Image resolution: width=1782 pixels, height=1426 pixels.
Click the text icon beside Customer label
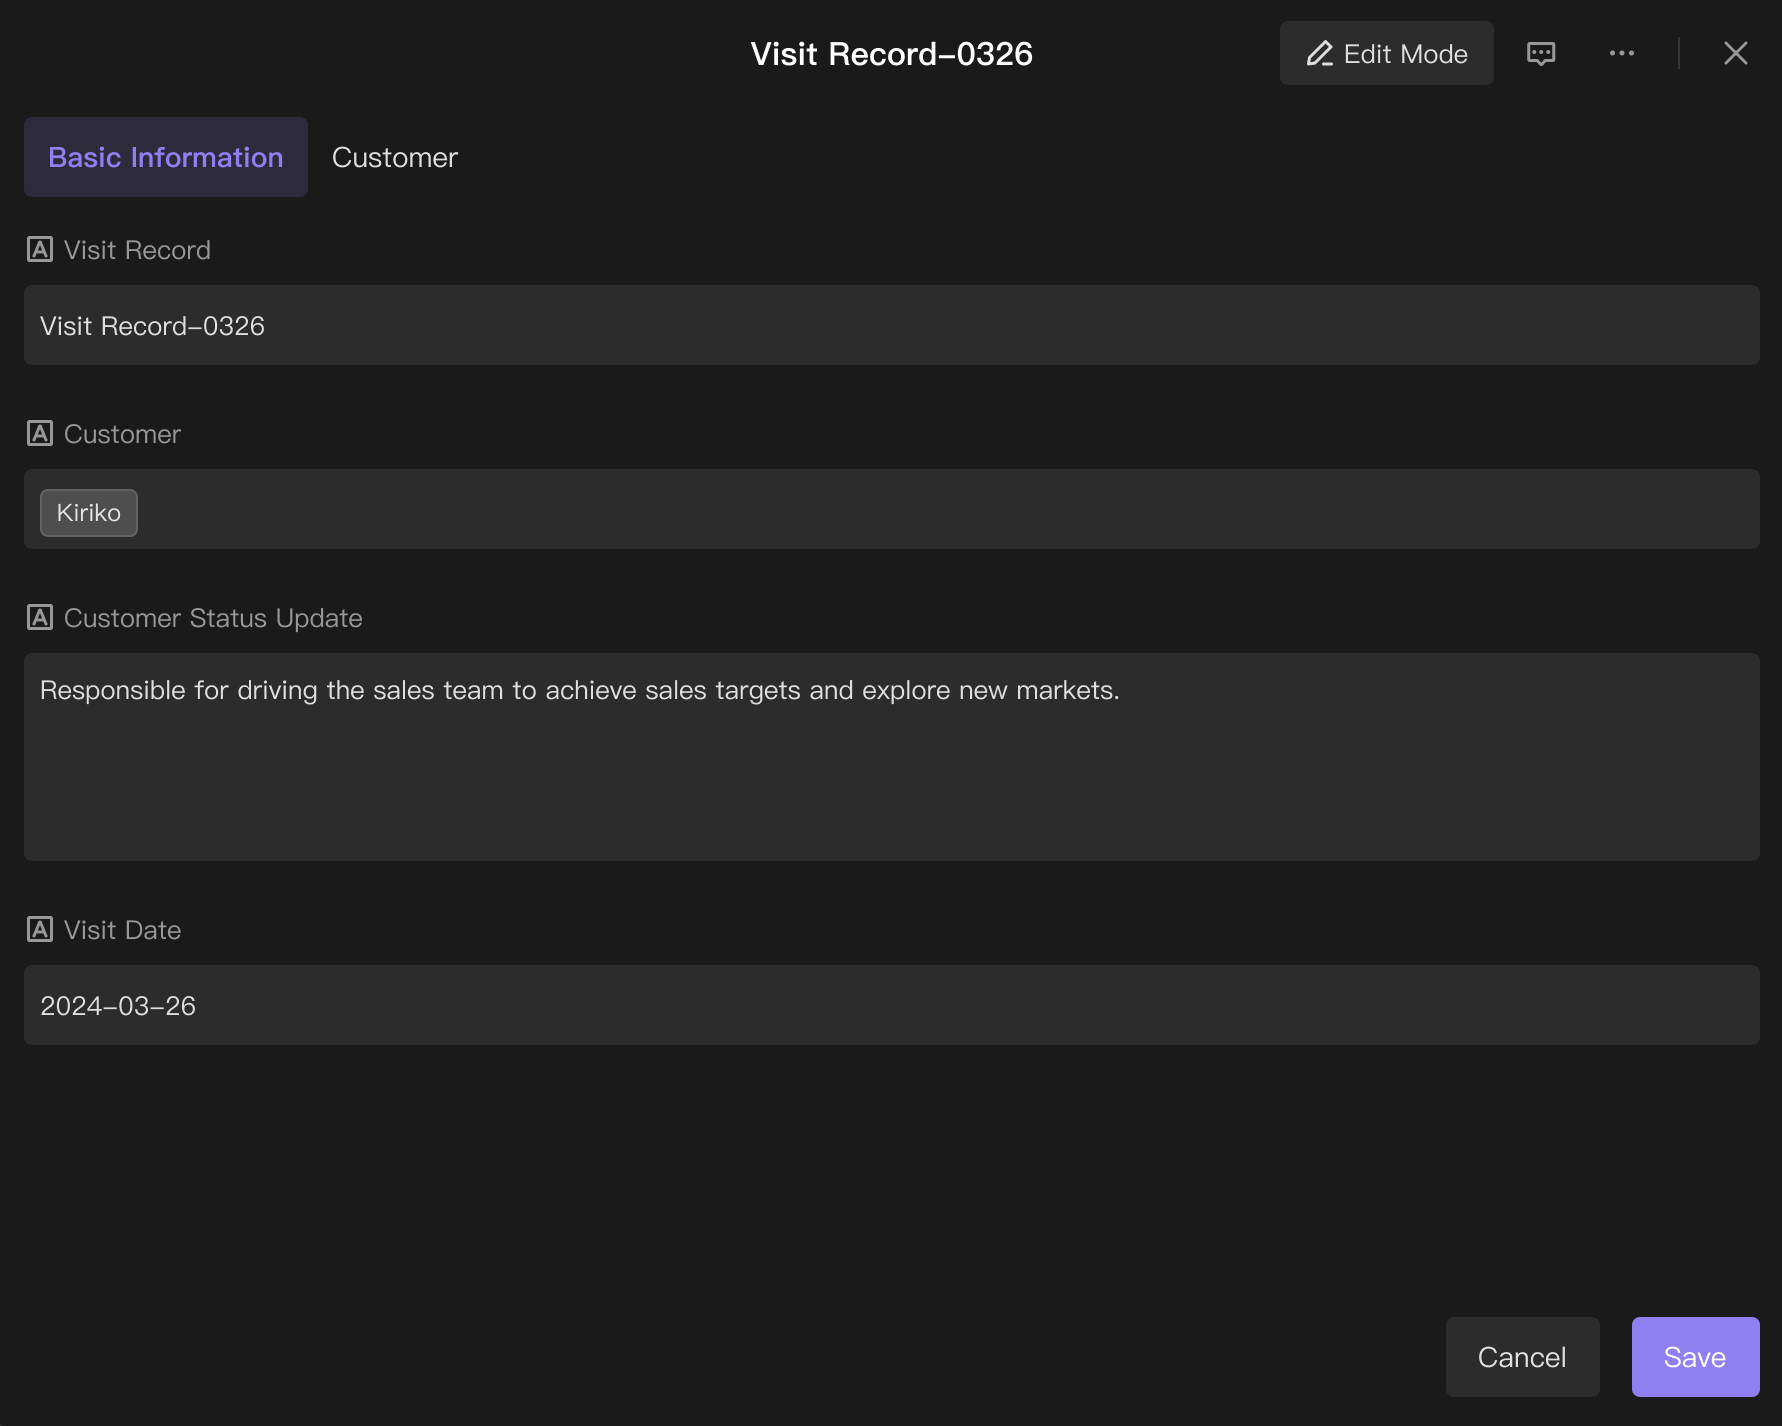[40, 434]
